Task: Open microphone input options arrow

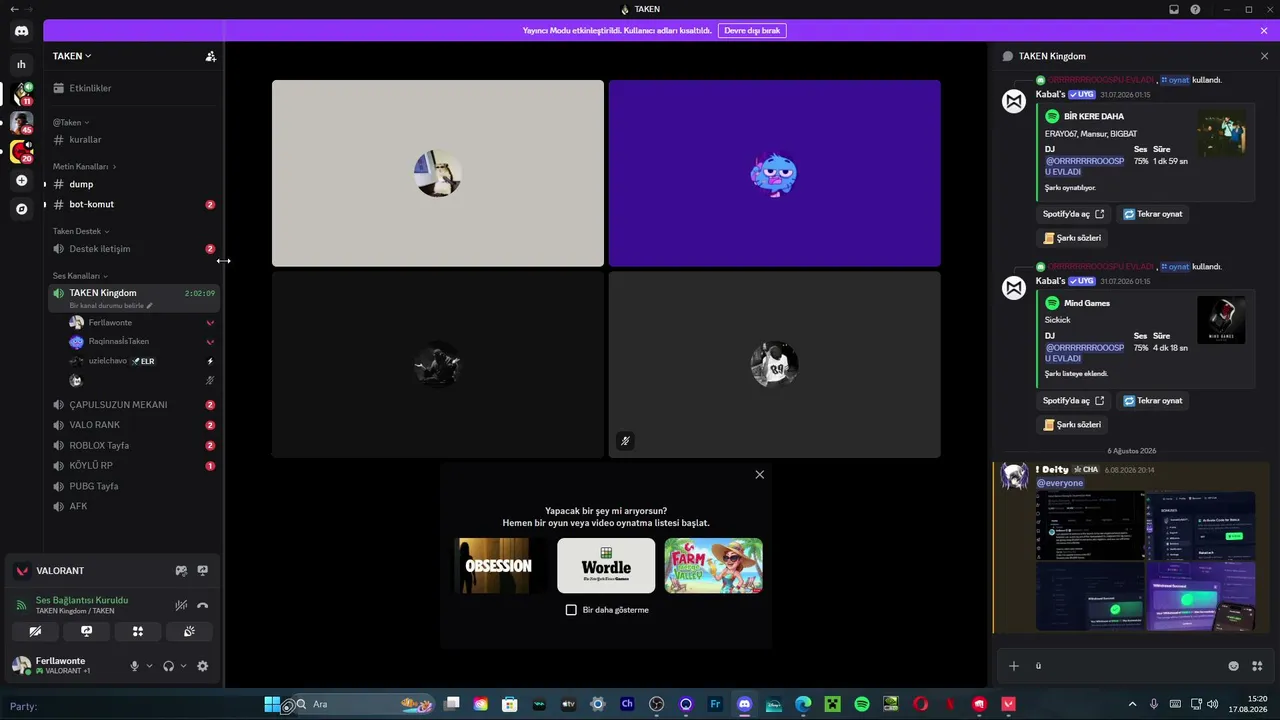Action: tap(149, 666)
